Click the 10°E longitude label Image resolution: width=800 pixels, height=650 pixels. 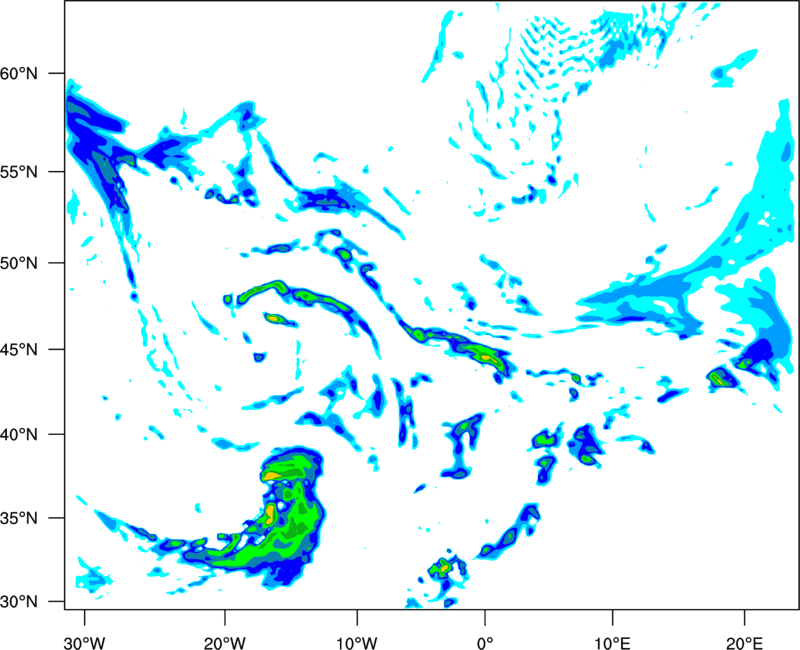point(613,642)
